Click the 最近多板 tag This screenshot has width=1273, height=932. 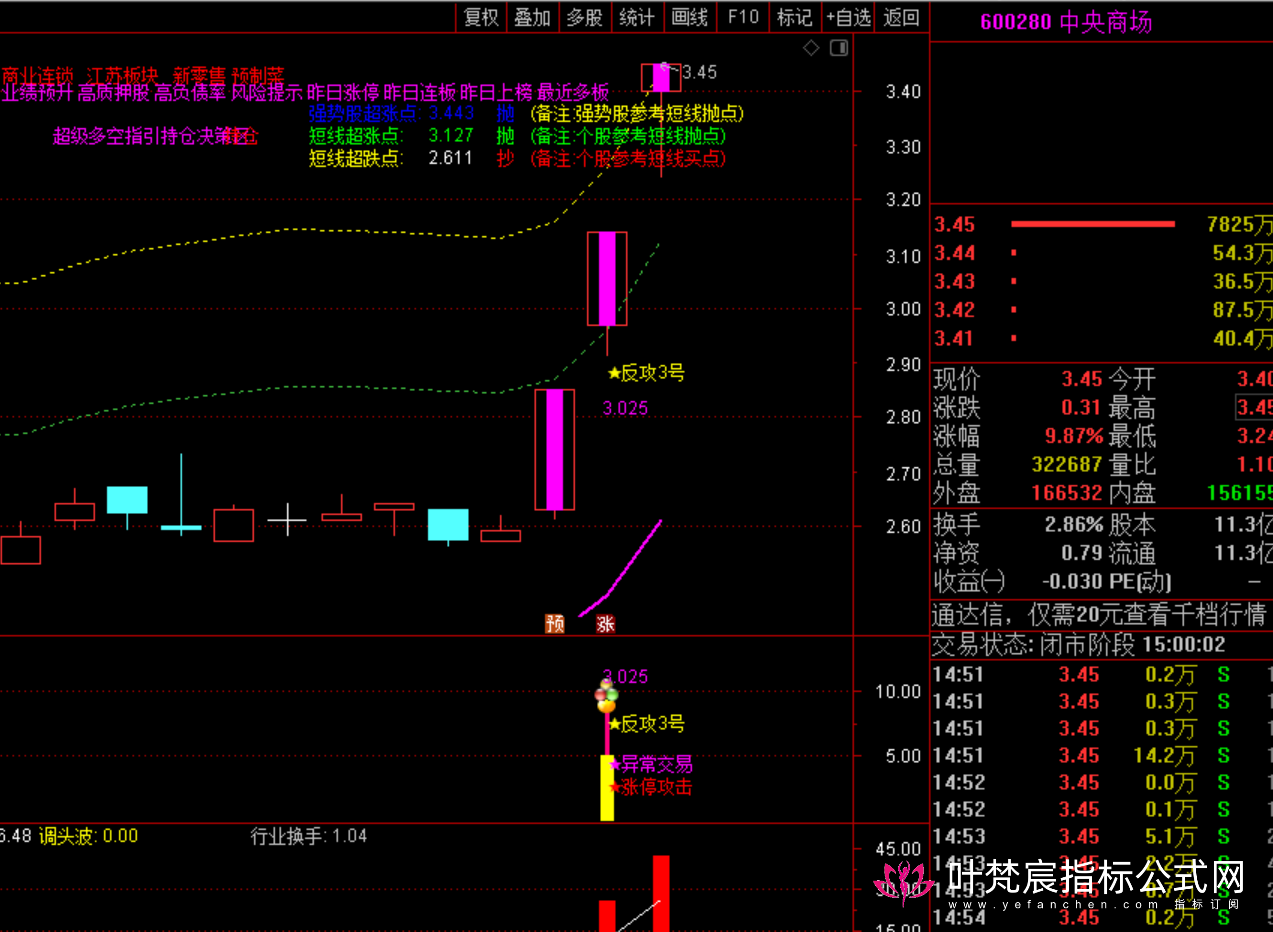click(573, 93)
